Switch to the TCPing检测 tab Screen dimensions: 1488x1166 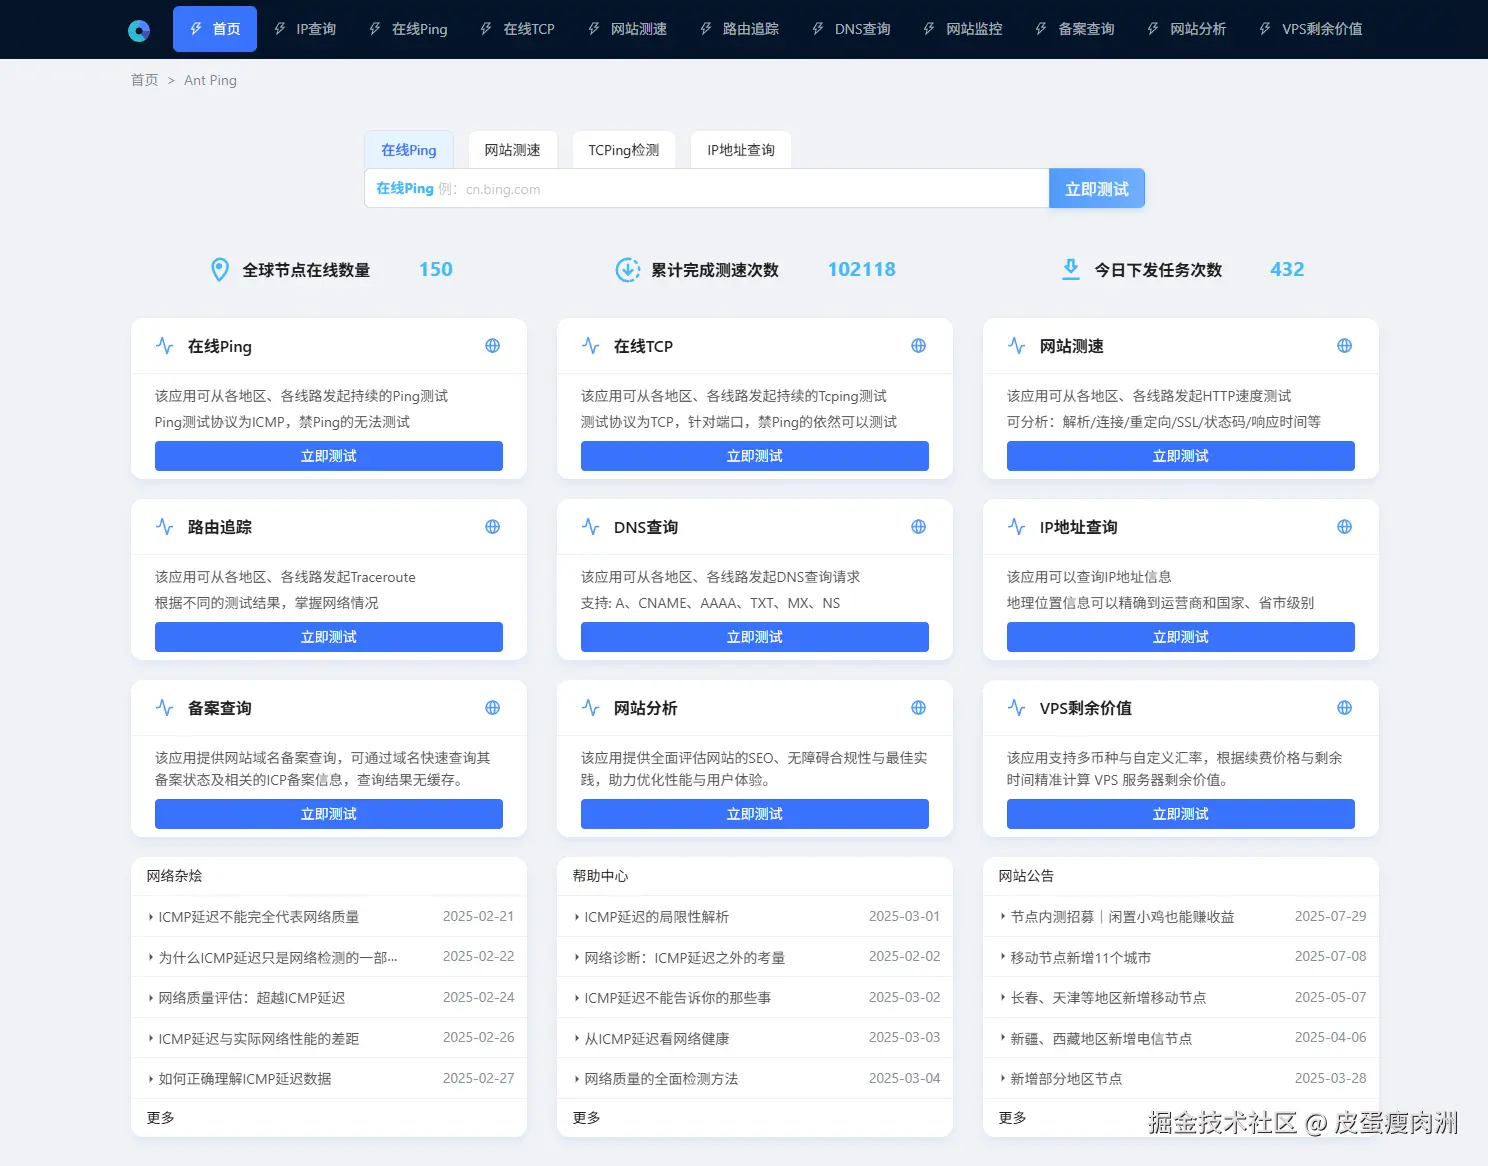pos(624,149)
